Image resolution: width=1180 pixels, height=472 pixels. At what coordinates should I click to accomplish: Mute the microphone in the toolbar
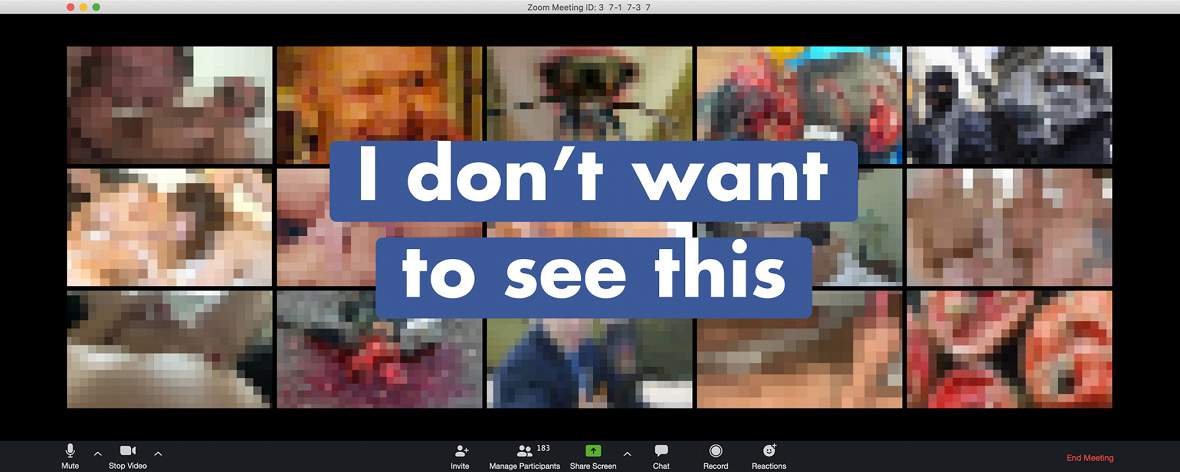tap(70, 451)
